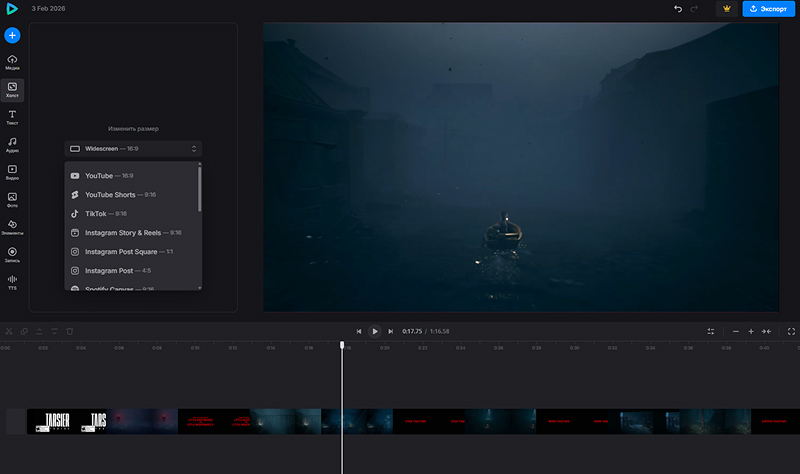This screenshot has width=800, height=474.
Task: Open the Элементы panel
Action: (x=12, y=227)
